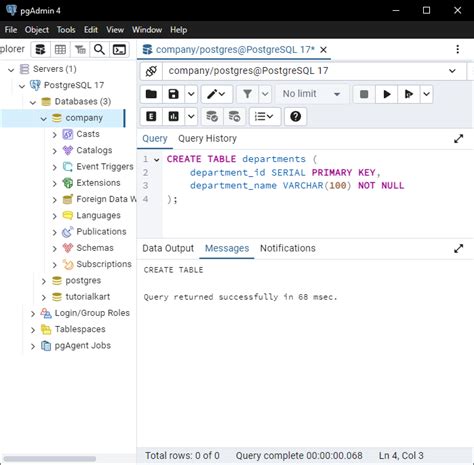Viewport: 474px width, 465px height.
Task: Click the Filter funnel icon
Action: (247, 94)
